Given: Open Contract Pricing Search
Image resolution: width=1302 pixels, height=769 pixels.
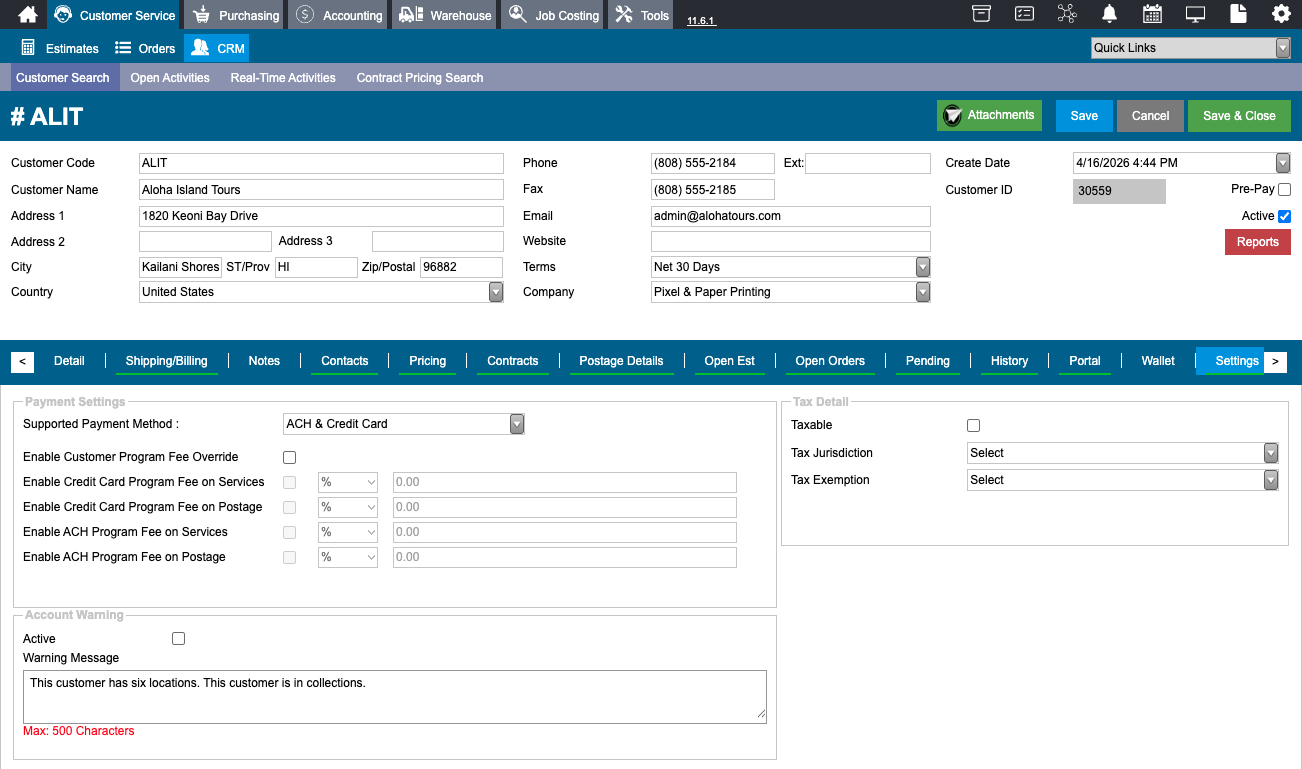Looking at the screenshot, I should tap(420, 78).
